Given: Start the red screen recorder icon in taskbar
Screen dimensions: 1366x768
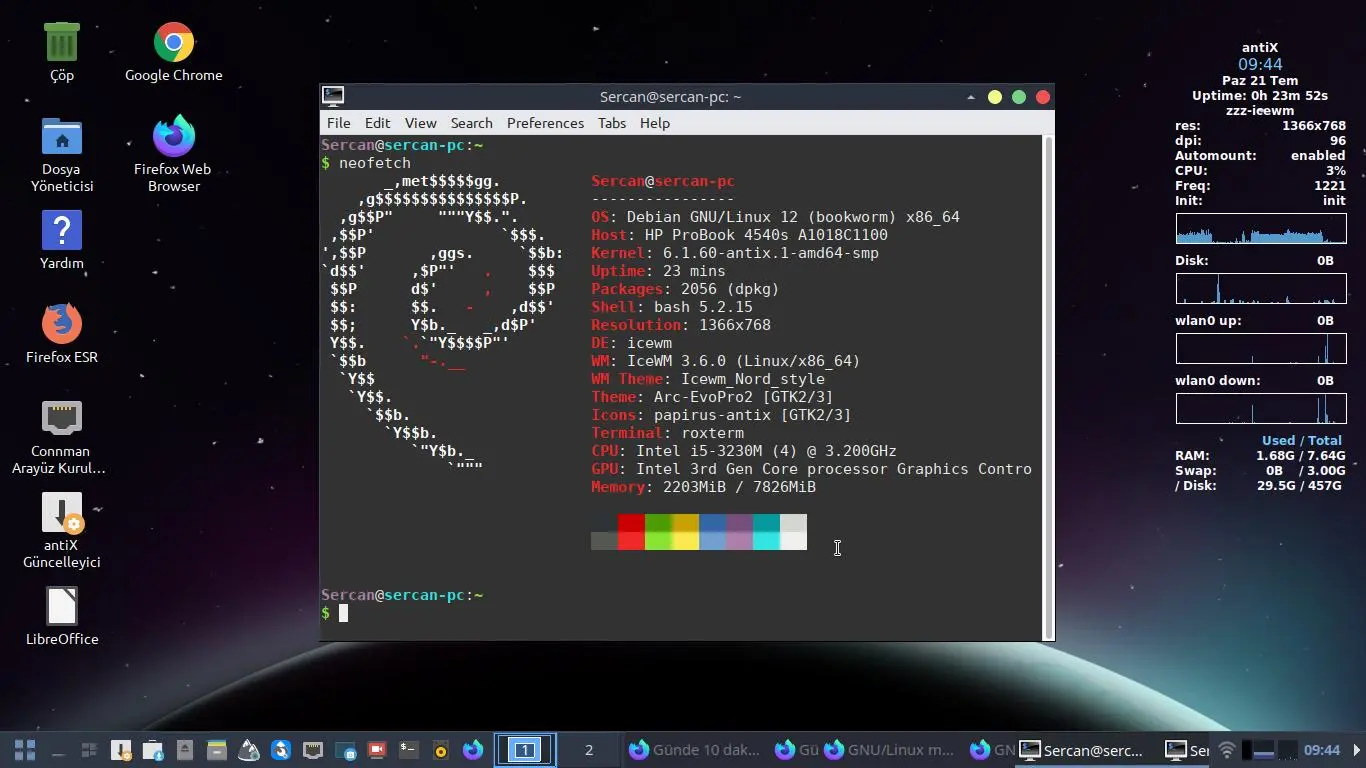Looking at the screenshot, I should pyautogui.click(x=377, y=750).
